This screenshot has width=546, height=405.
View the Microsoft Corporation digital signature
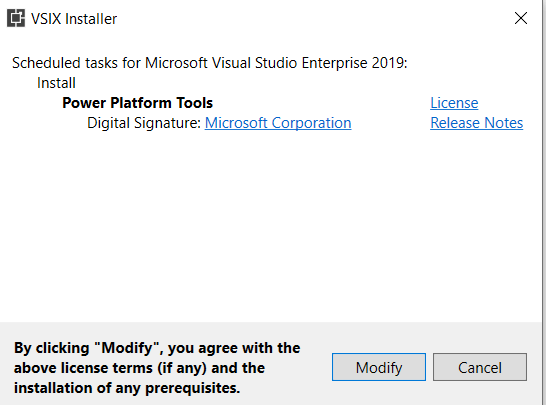pyautogui.click(x=278, y=123)
